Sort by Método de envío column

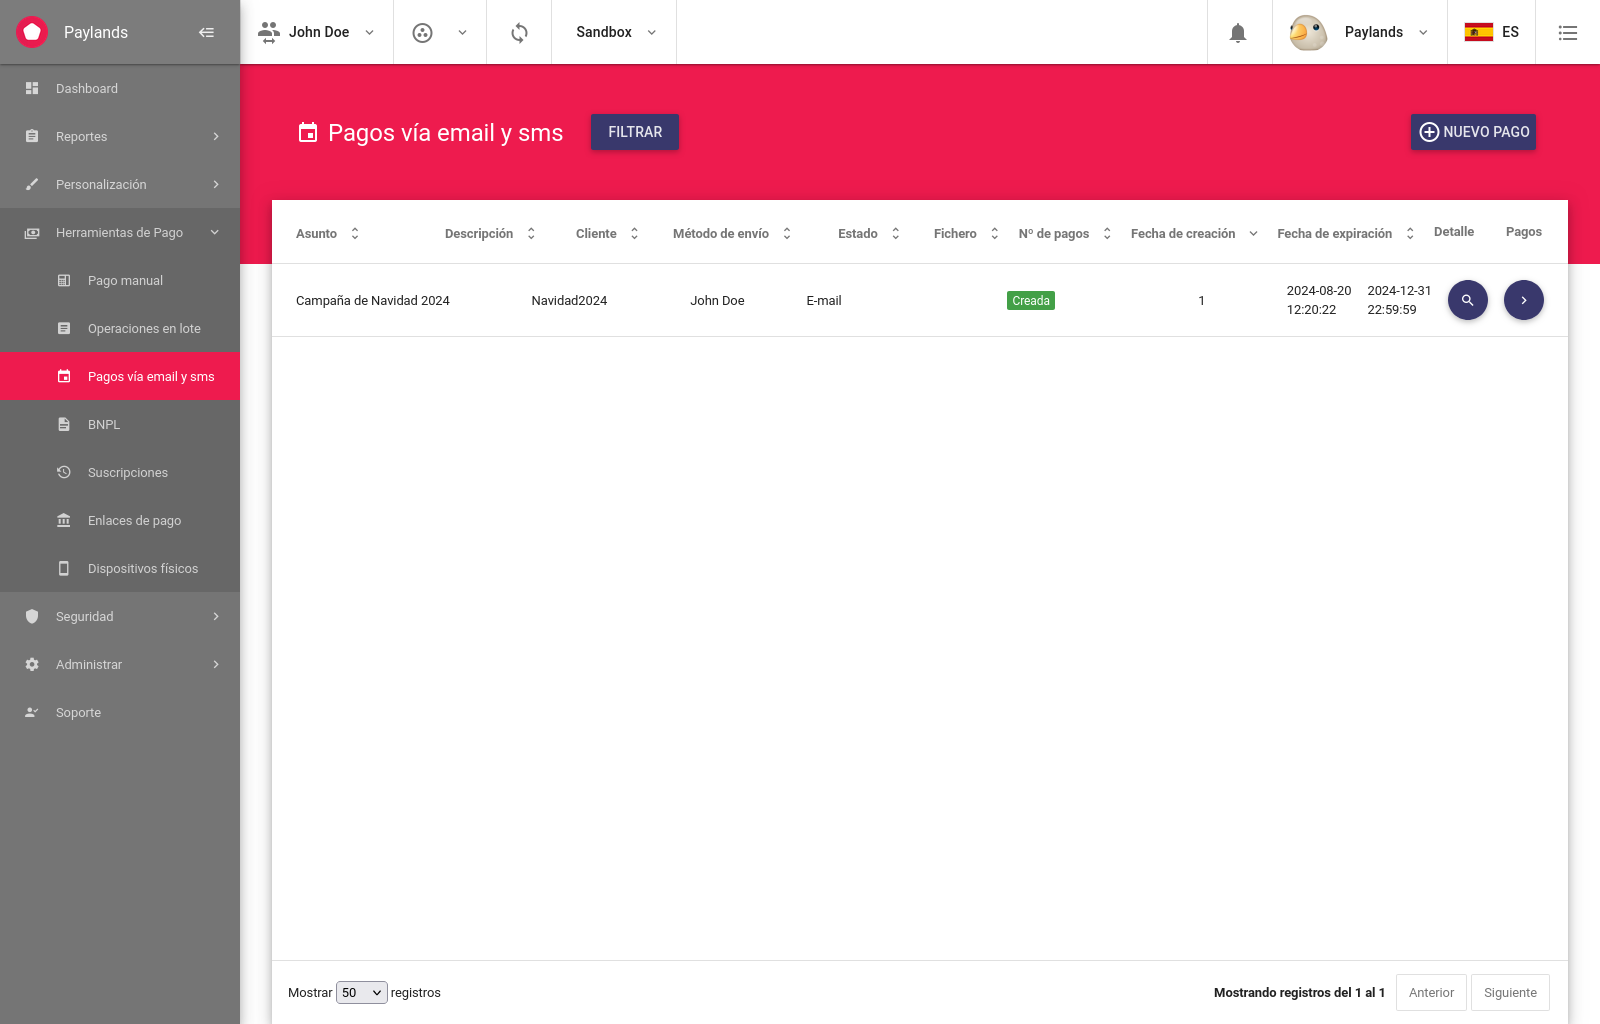[732, 233]
